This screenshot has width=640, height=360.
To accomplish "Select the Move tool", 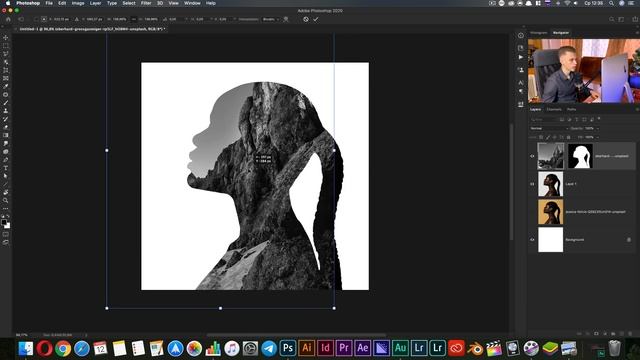I will pos(6,38).
